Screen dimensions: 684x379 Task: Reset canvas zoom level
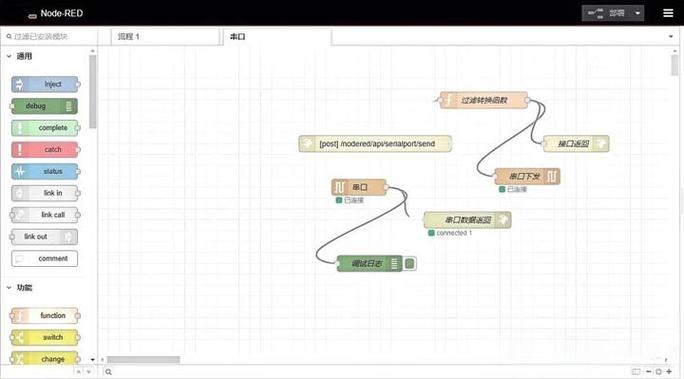658,372
